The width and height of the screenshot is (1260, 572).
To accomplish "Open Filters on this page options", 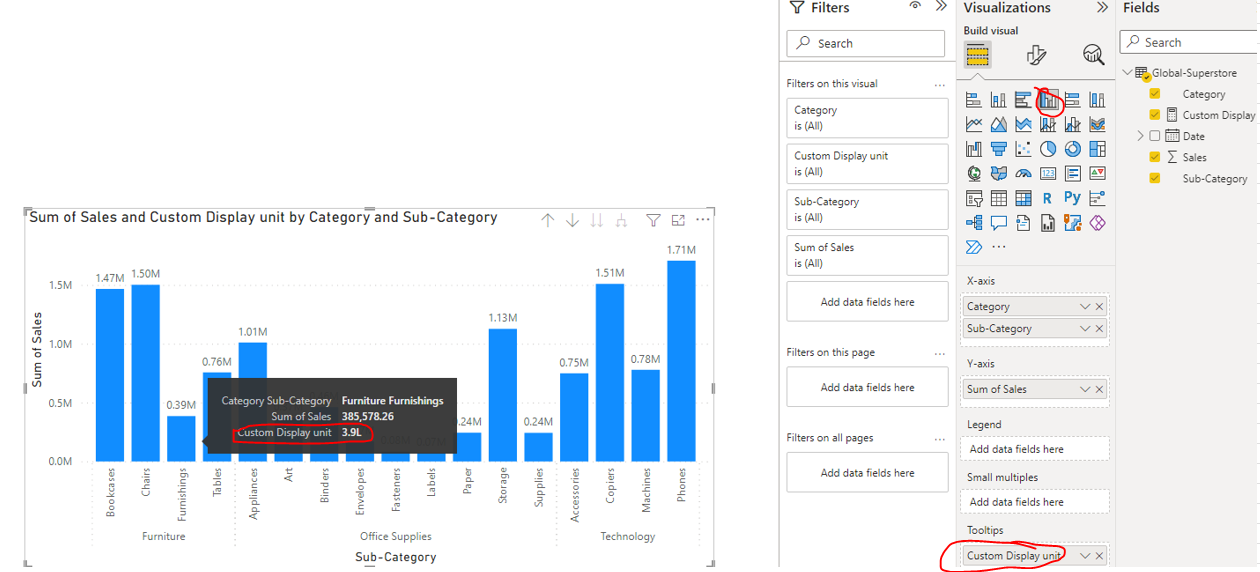I will (x=939, y=353).
